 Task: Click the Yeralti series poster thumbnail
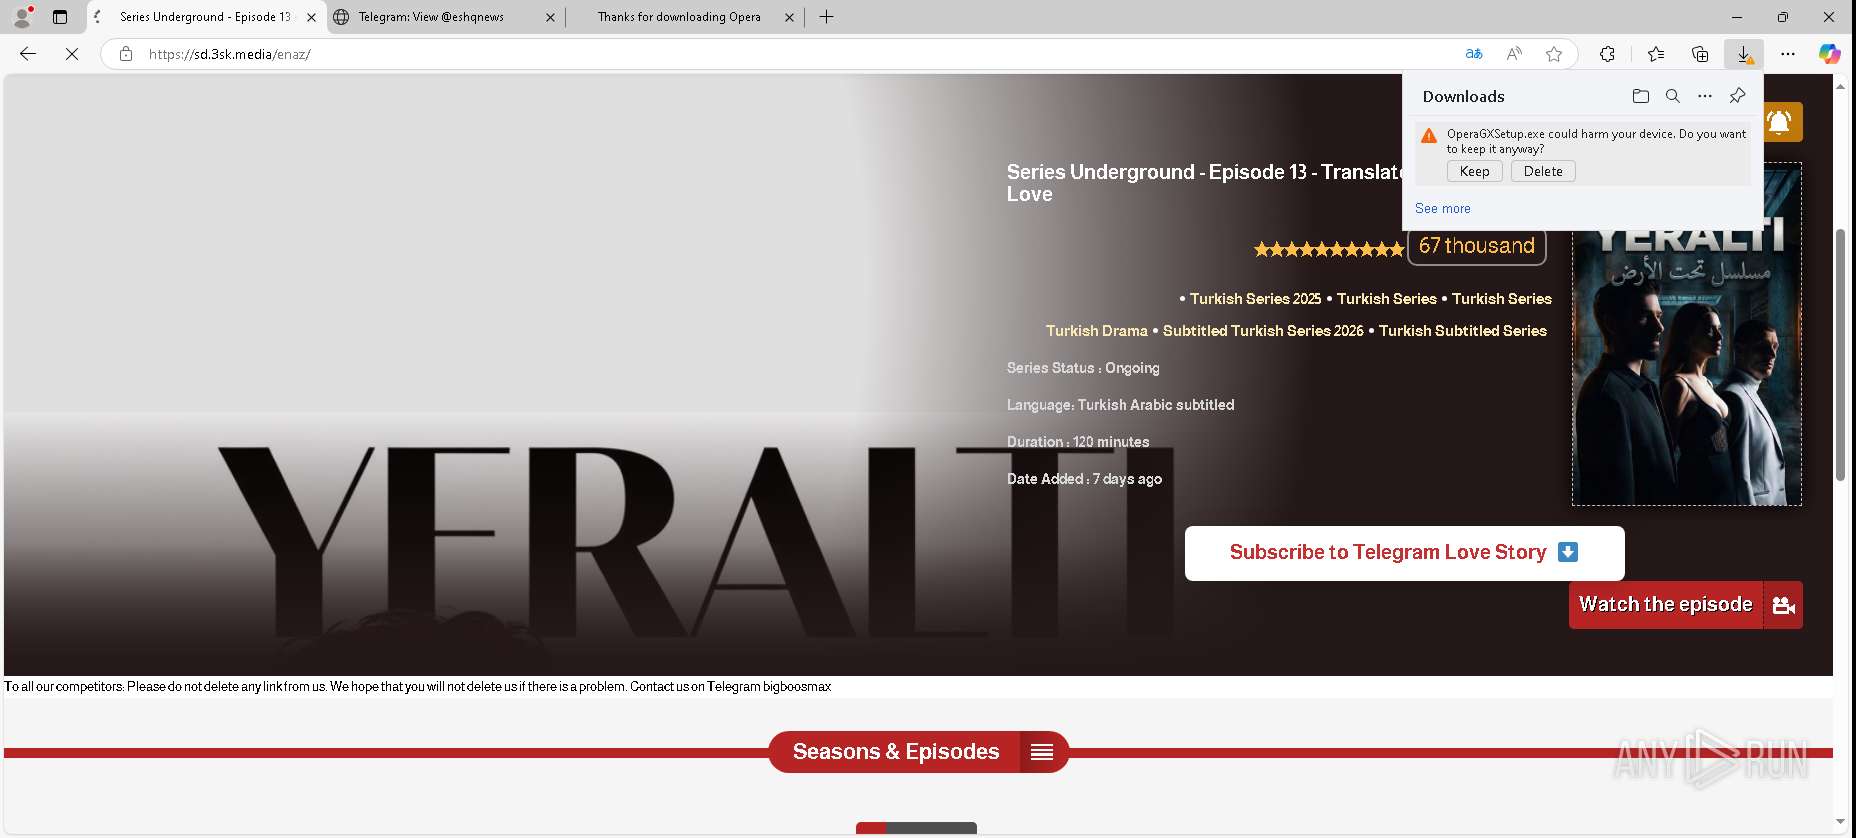pos(1687,335)
